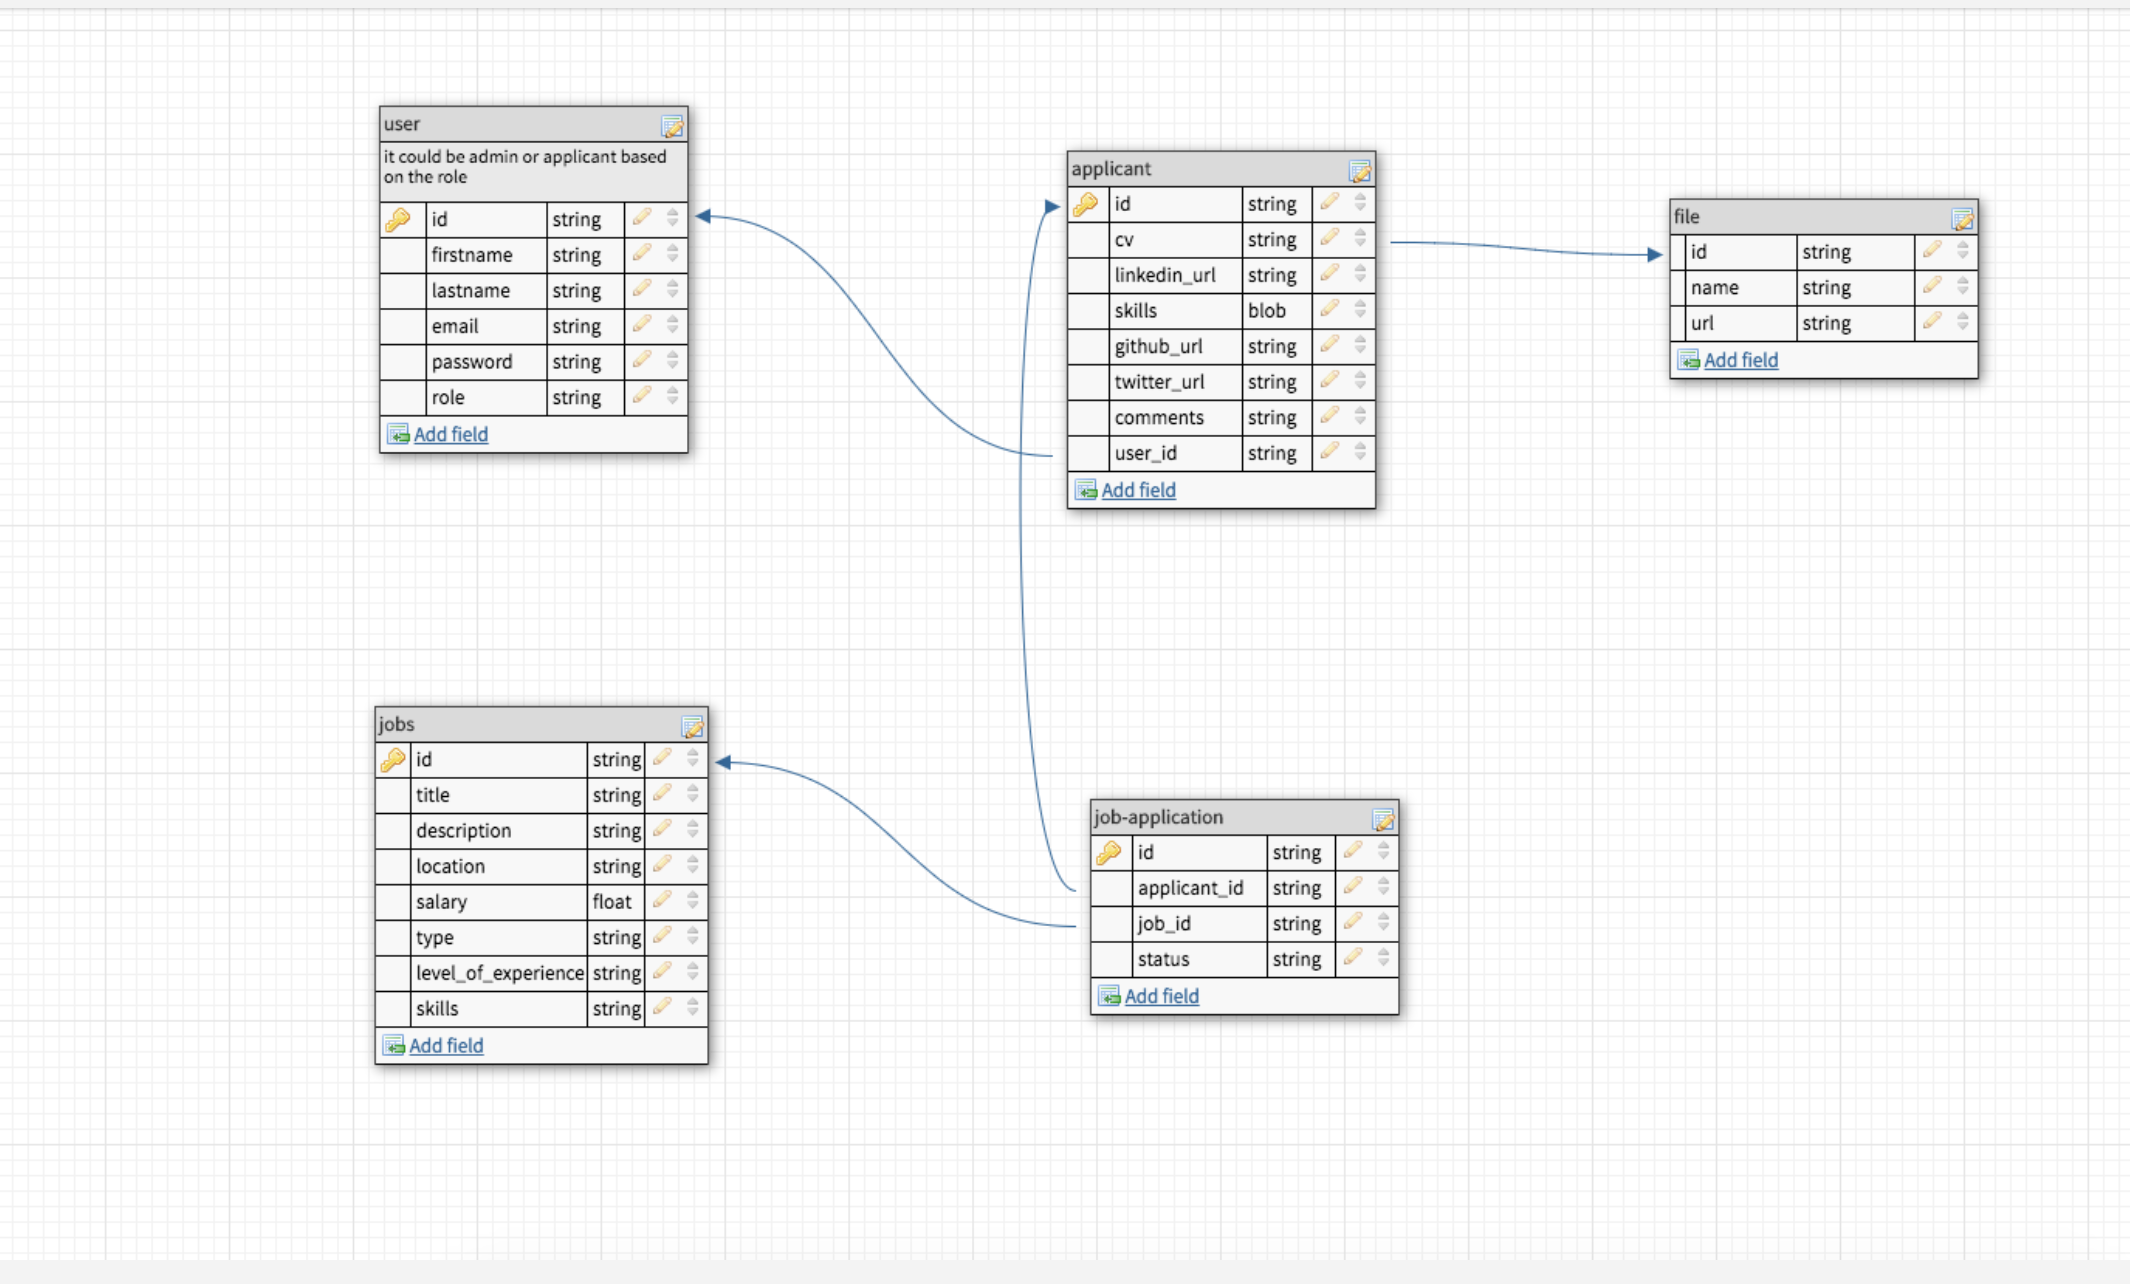The height and width of the screenshot is (1284, 2130).
Task: Click pencil icon for user email field
Action: [642, 324]
